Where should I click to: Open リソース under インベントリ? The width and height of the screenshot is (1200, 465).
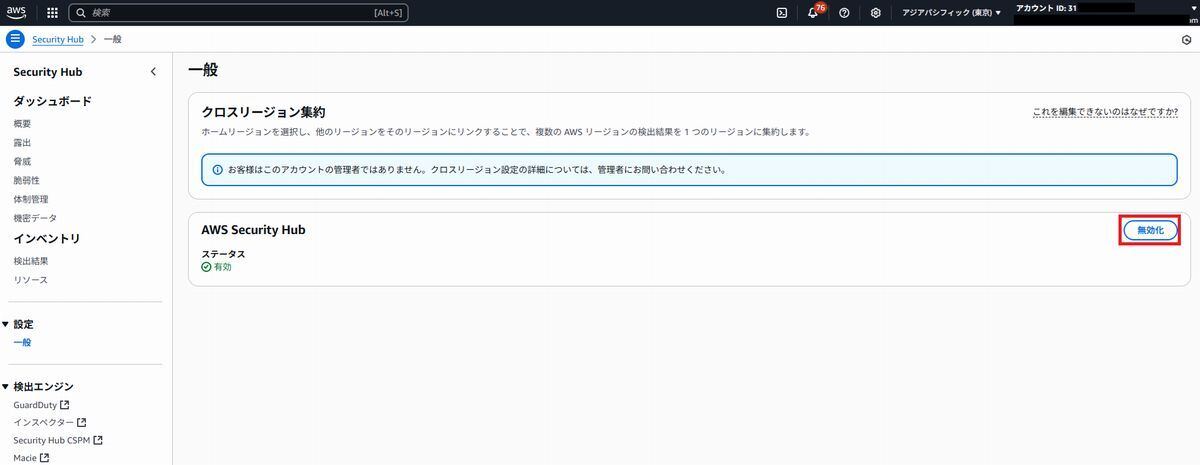tap(30, 280)
